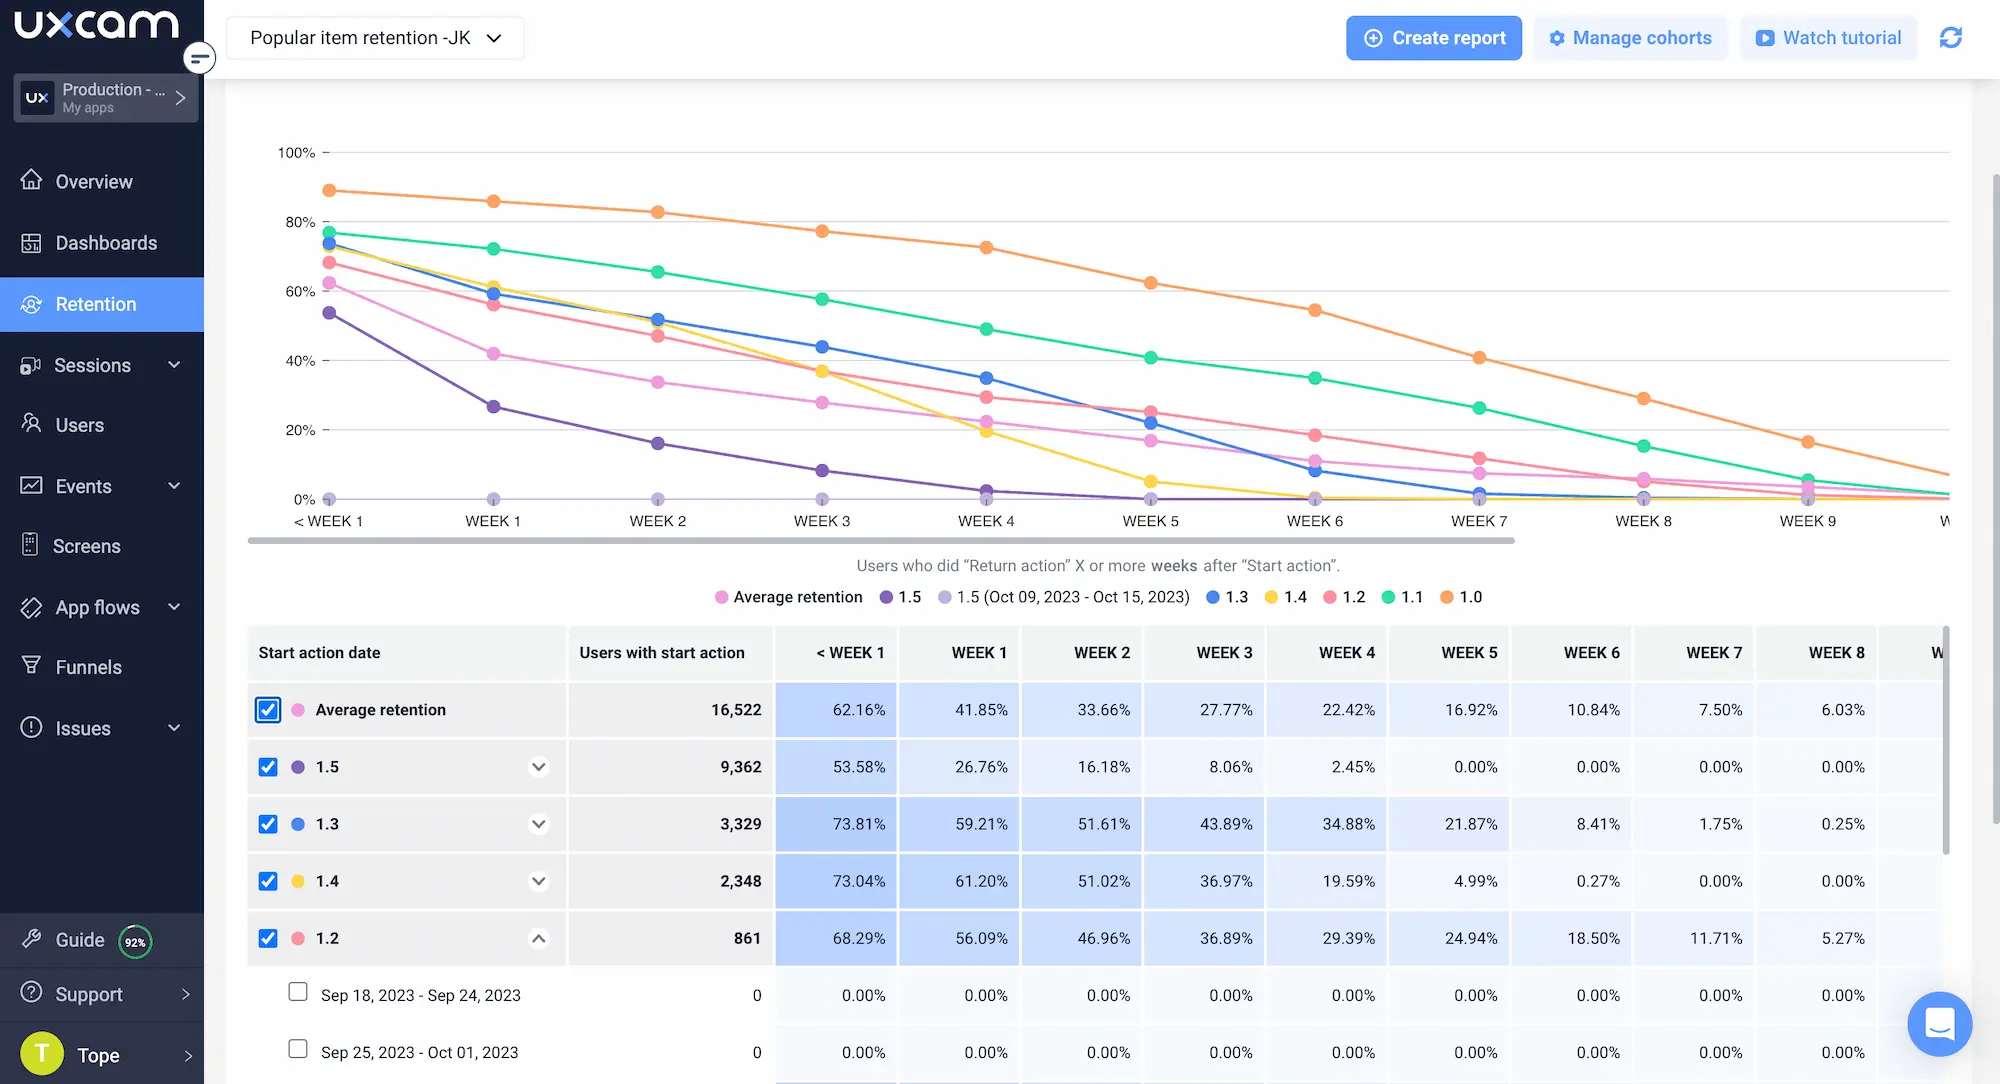Screen dimensions: 2000x1084
Task: Click the Overview home icon
Action: [32, 180]
